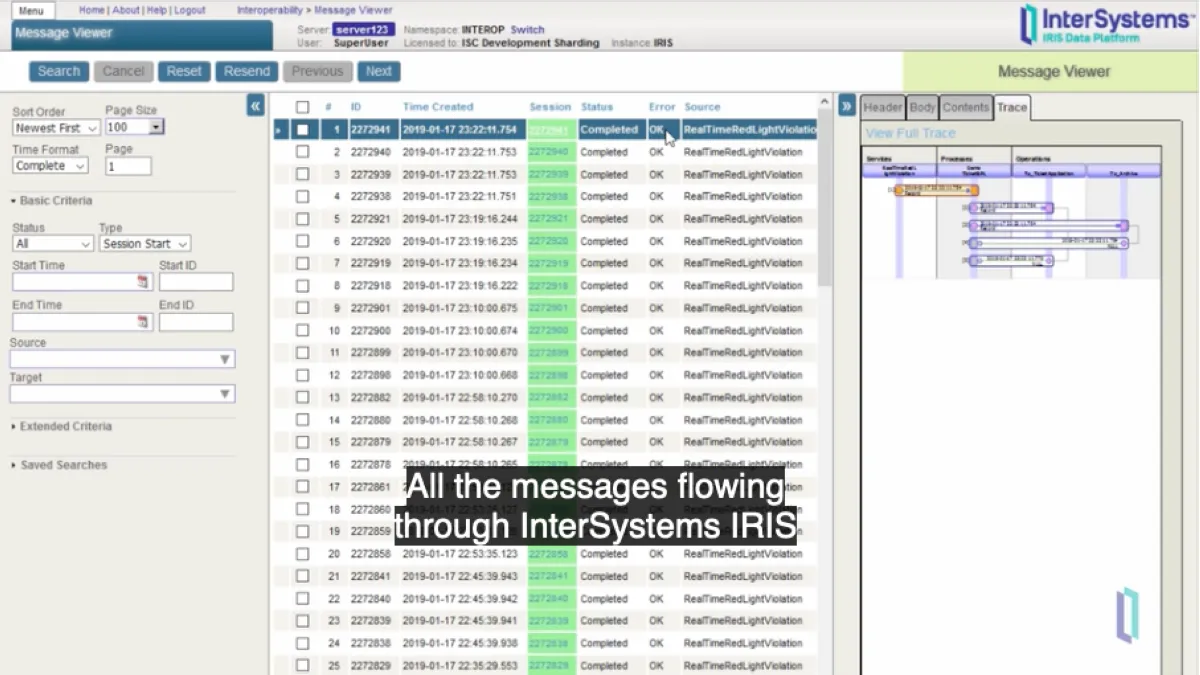Image resolution: width=1200 pixels, height=675 pixels.
Task: Click the InterSystems logo icon
Action: [x=1028, y=25]
